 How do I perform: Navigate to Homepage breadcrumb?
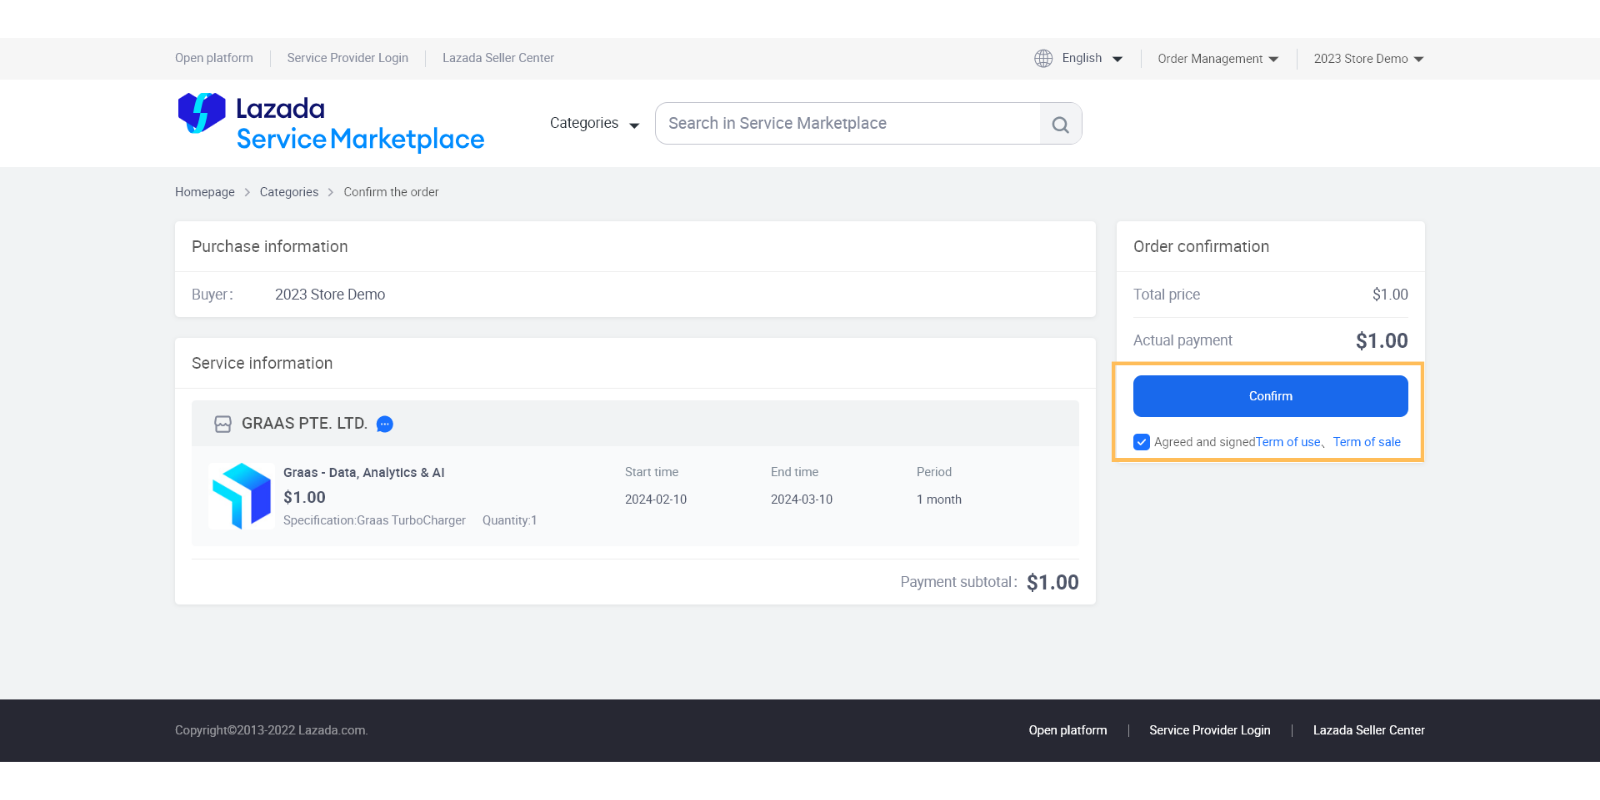point(205,192)
